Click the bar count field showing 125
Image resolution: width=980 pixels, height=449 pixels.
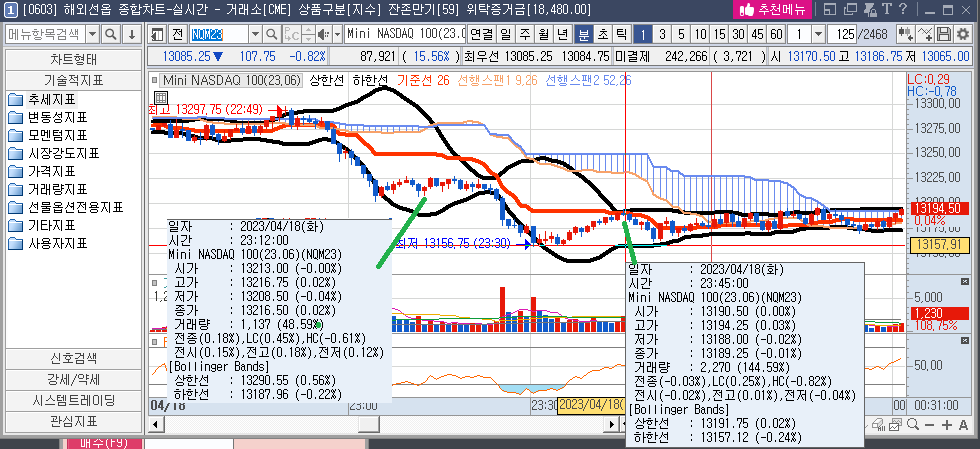coord(842,34)
